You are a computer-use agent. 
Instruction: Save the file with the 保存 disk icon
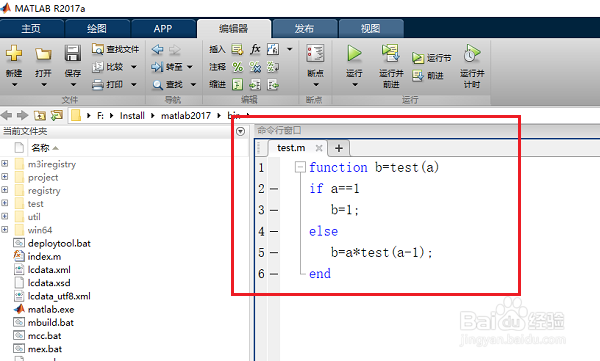(x=73, y=53)
